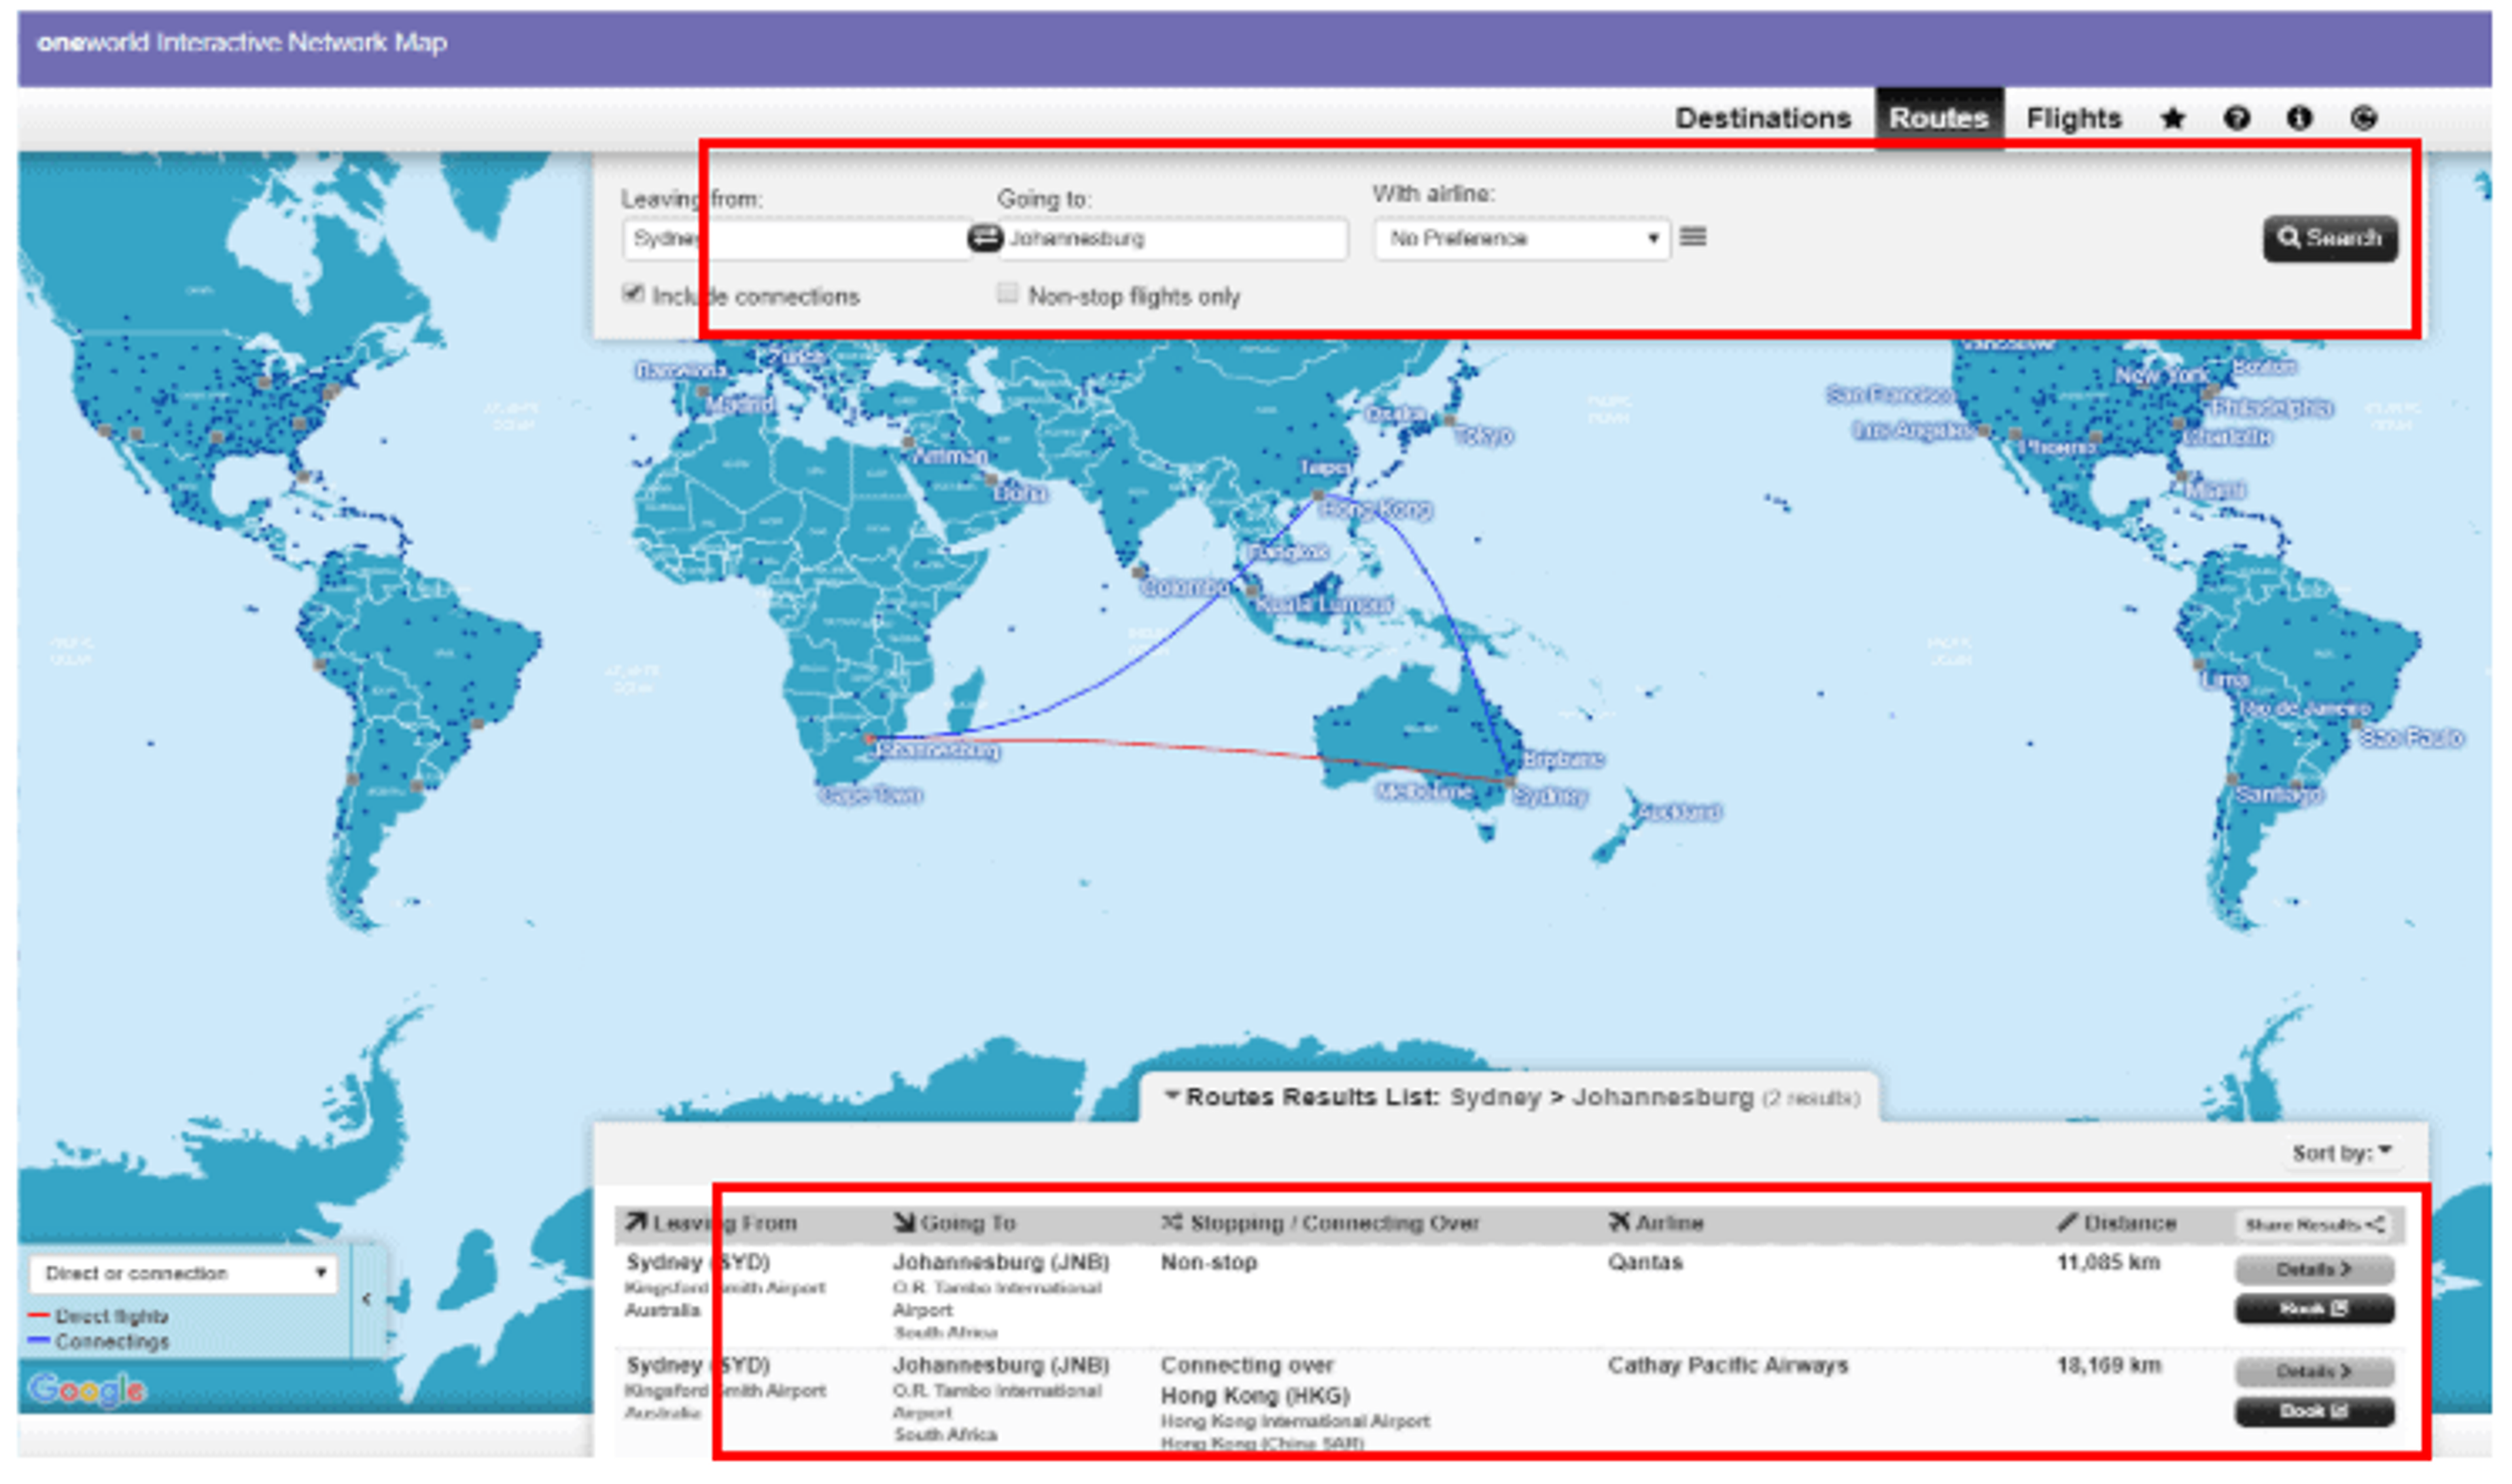The image size is (2512, 1484).
Task: Open the help question mark icon
Action: click(x=2236, y=119)
